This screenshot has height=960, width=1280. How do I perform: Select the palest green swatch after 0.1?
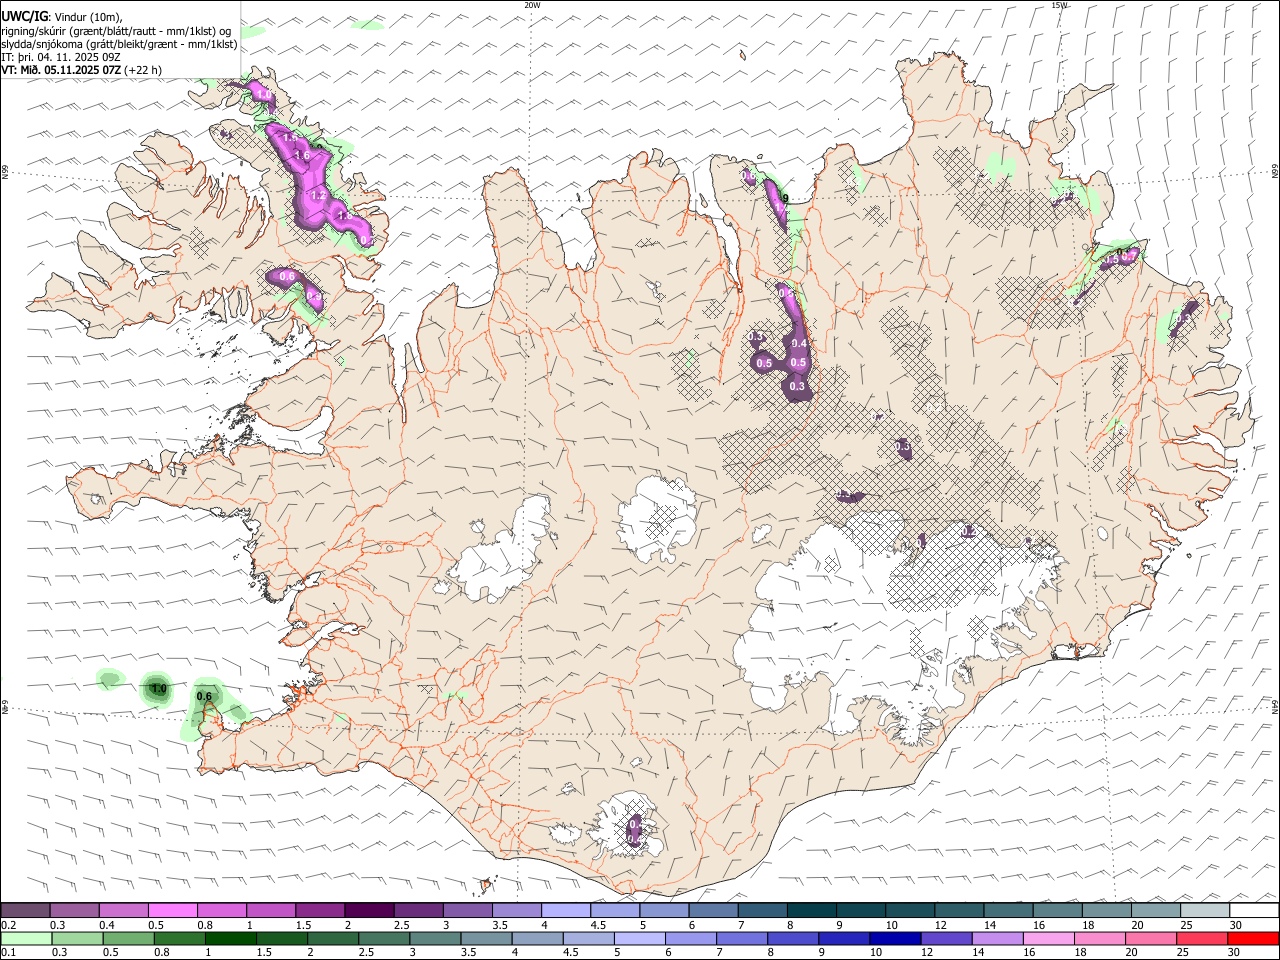coord(25,938)
